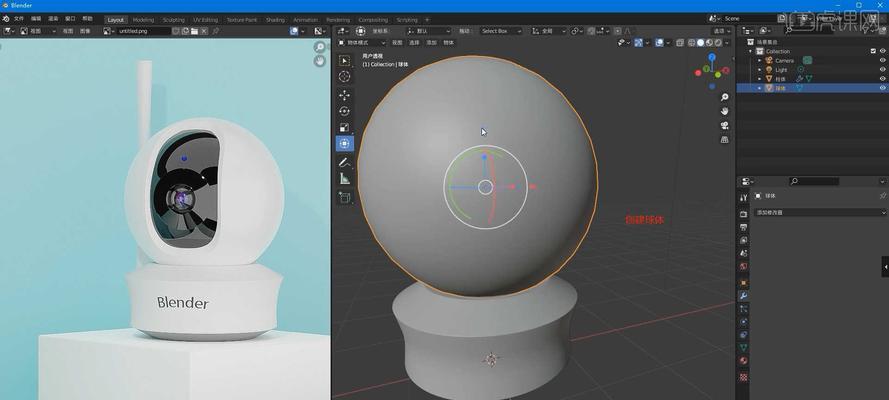This screenshot has width=889, height=400.
Task: Toggle snapping magnet in viewport header
Action: [591, 31]
